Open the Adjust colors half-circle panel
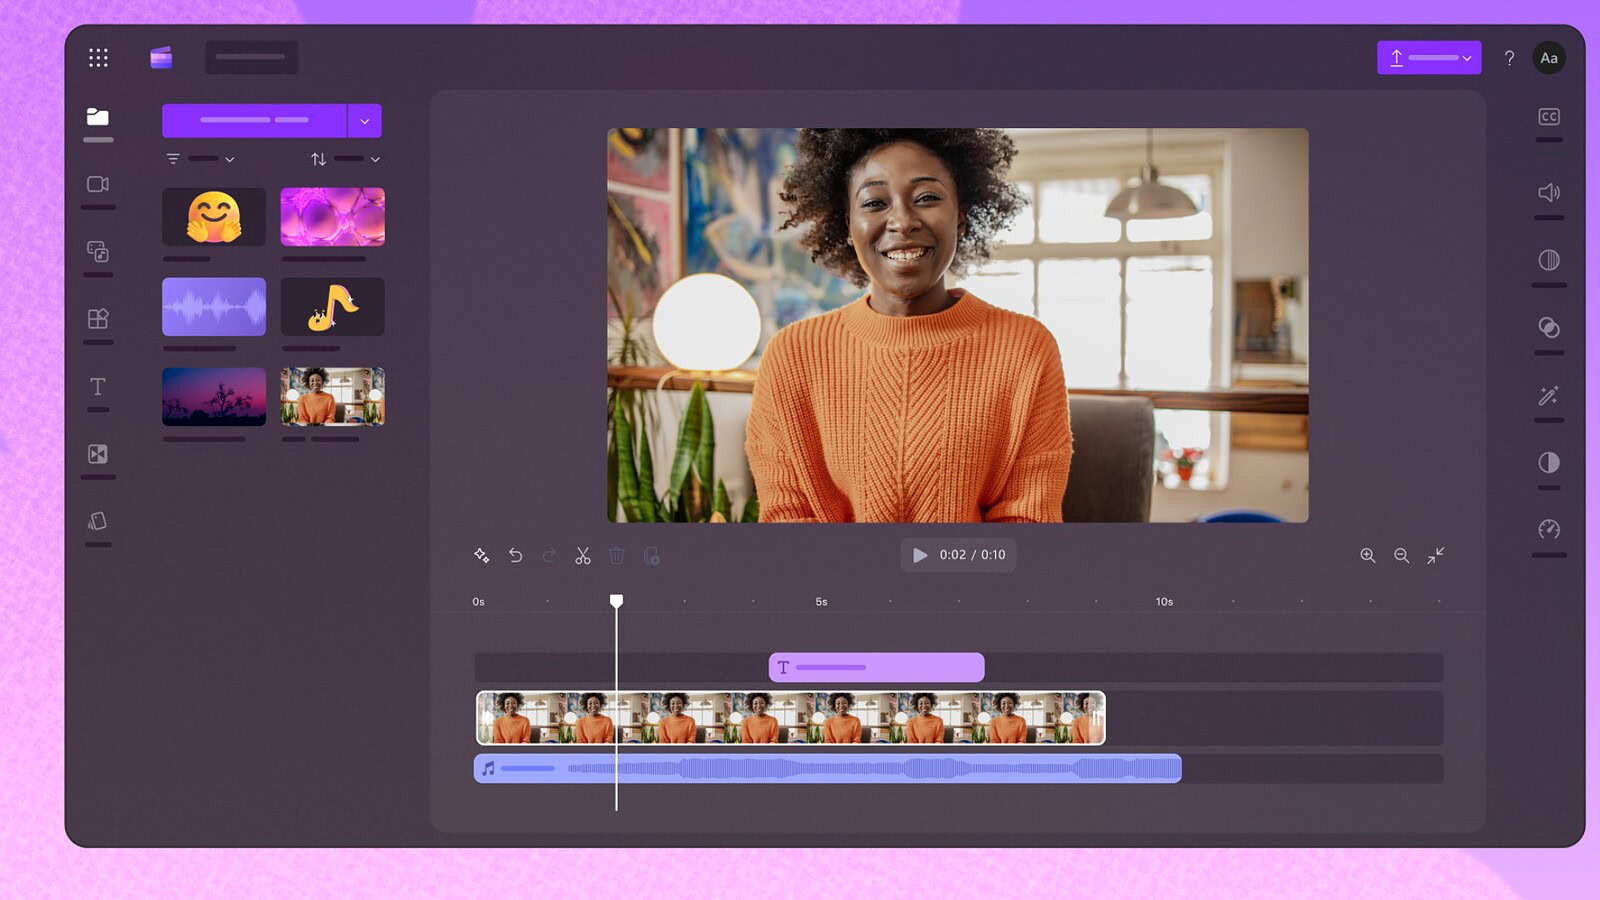Image resolution: width=1600 pixels, height=900 pixels. point(1549,462)
